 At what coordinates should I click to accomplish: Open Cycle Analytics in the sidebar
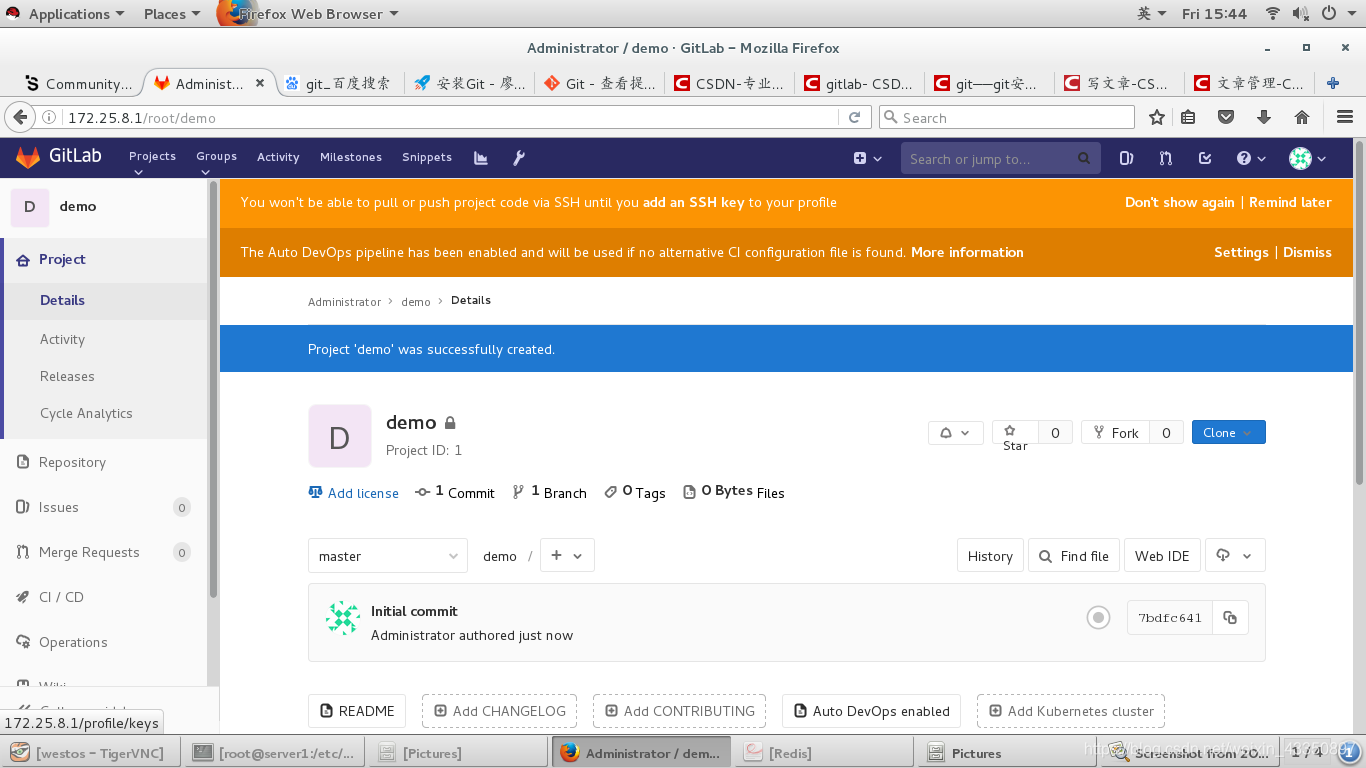point(86,413)
